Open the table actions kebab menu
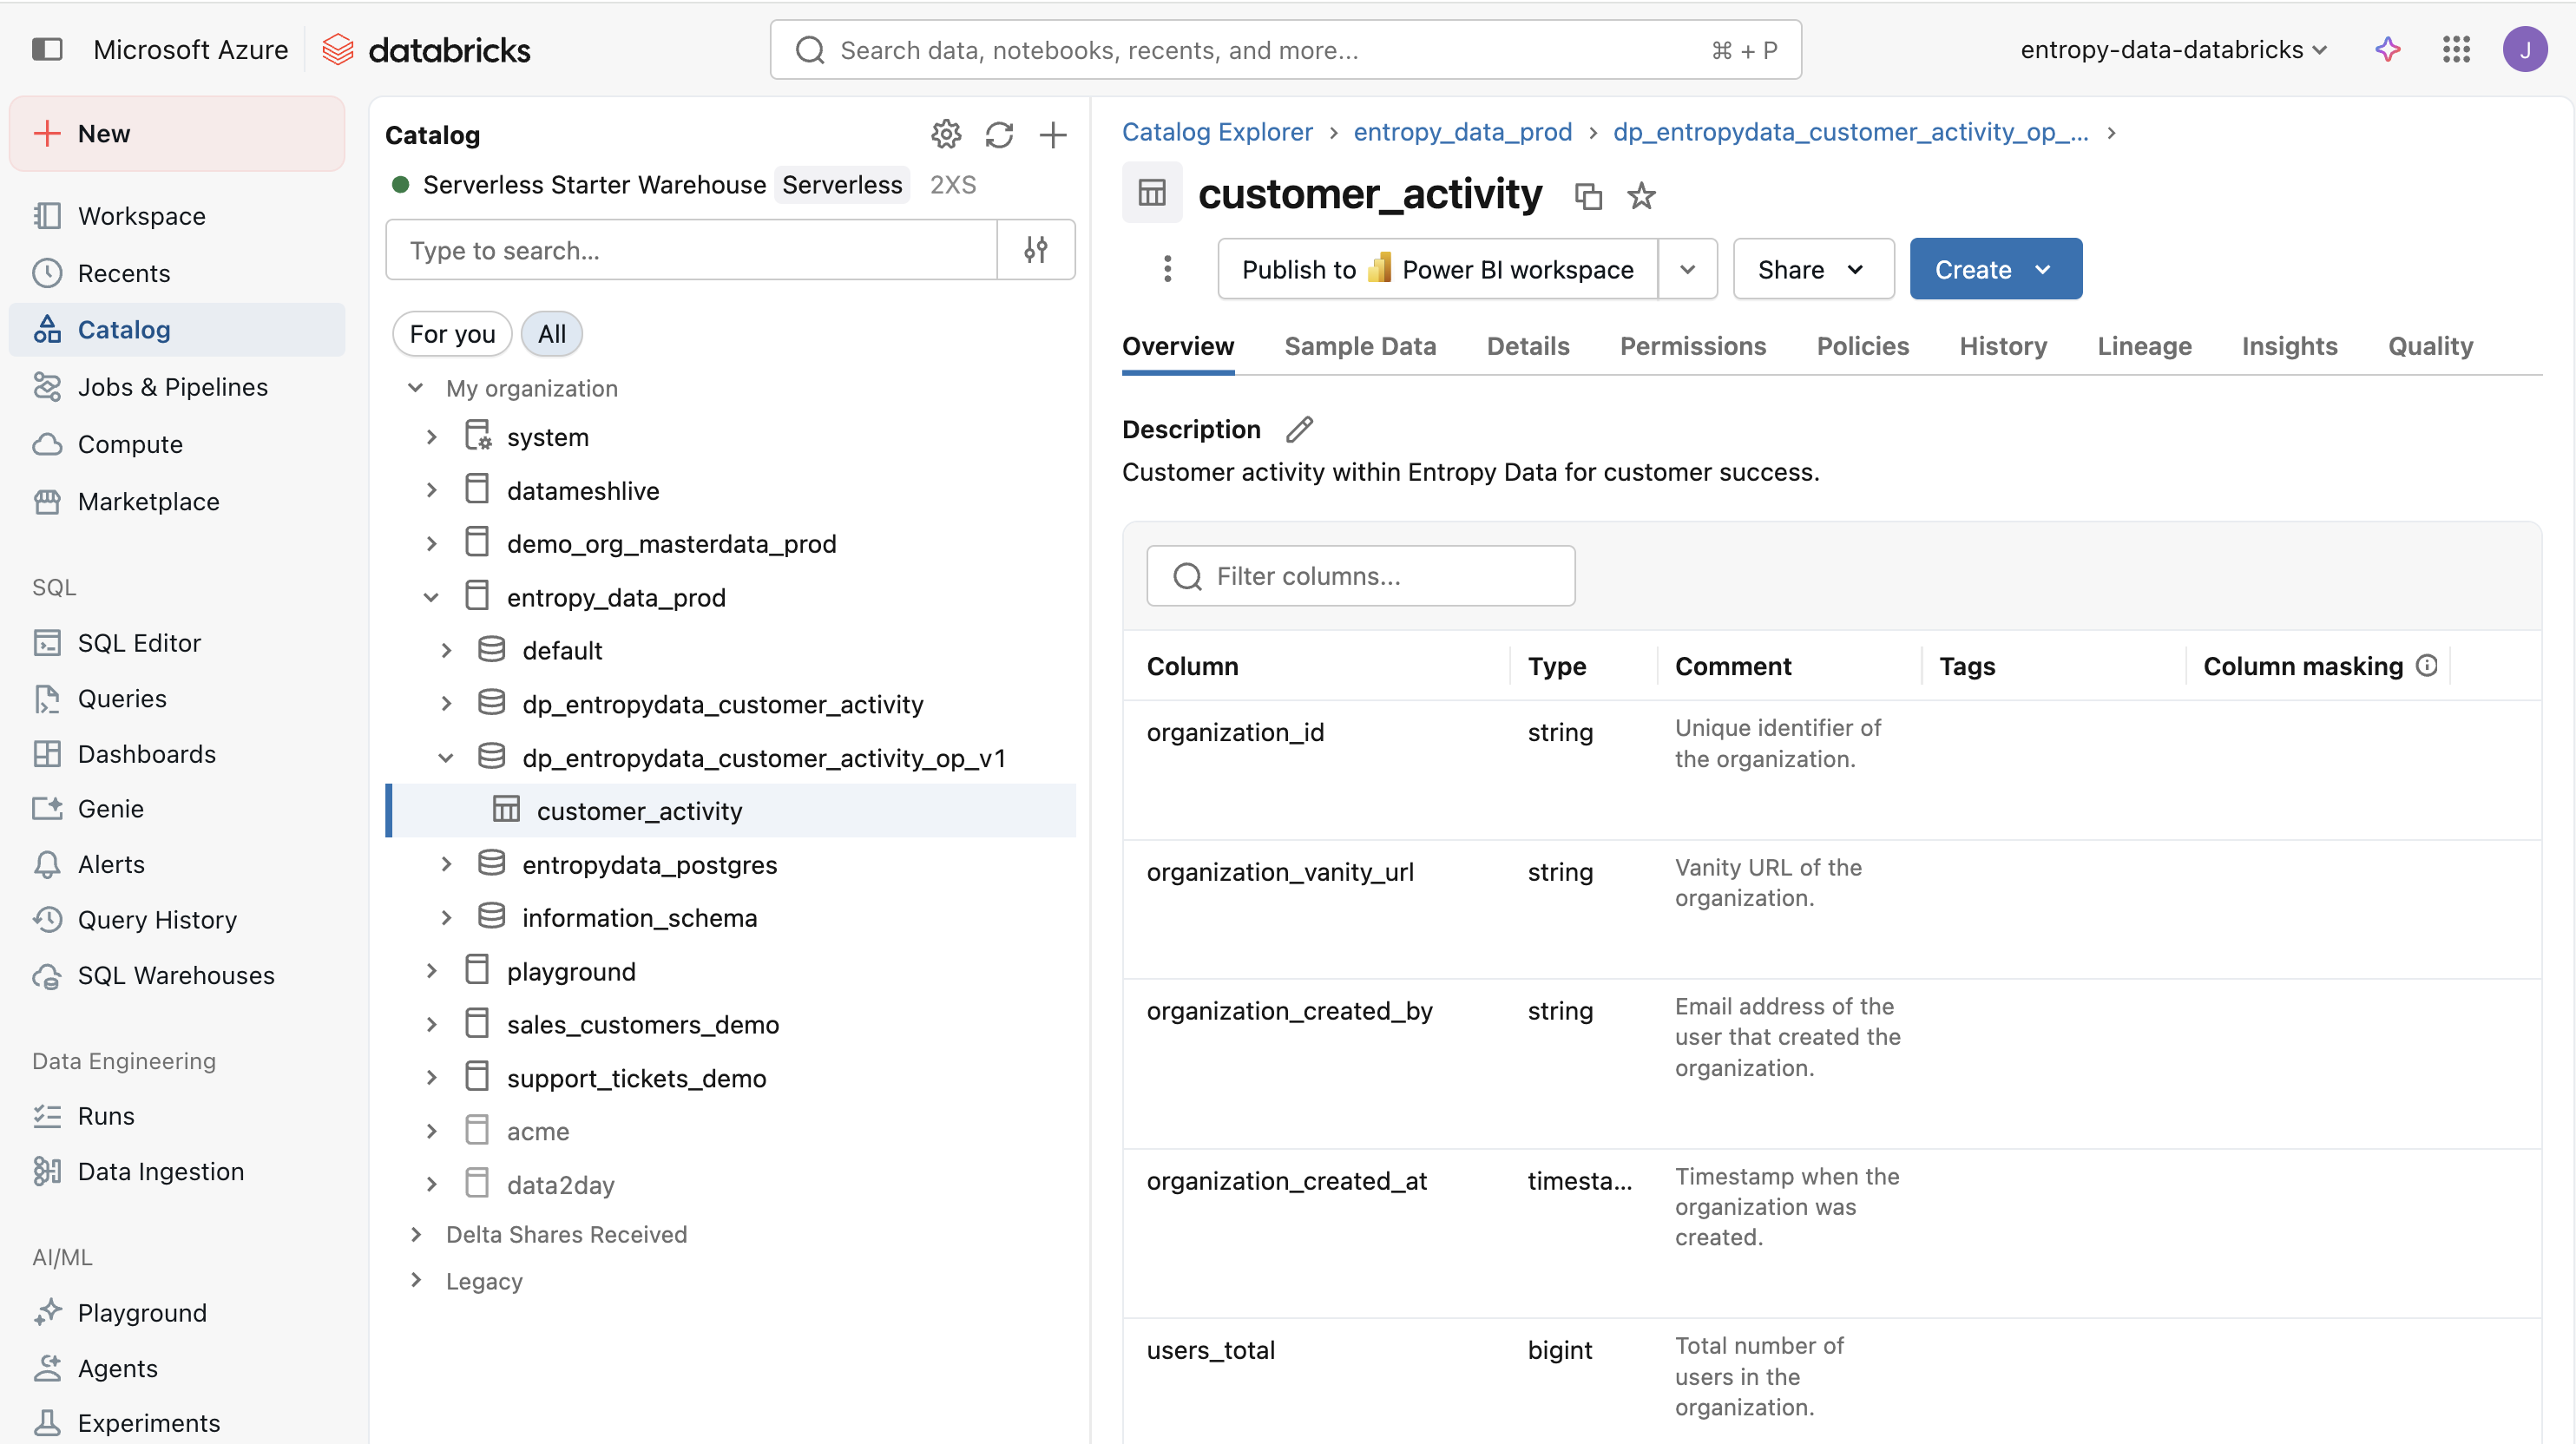This screenshot has width=2576, height=1444. [x=1167, y=268]
